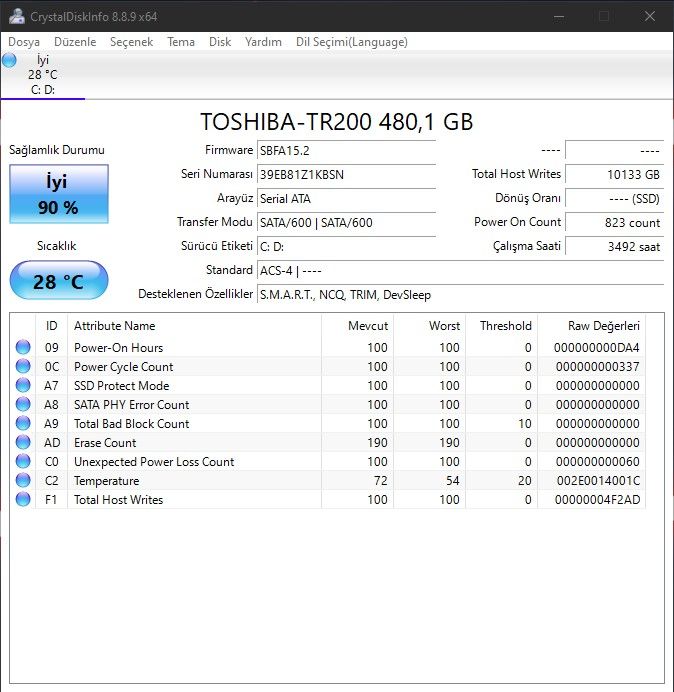Close the CrystalDiskInfo window
674x692 pixels.
click(x=650, y=16)
